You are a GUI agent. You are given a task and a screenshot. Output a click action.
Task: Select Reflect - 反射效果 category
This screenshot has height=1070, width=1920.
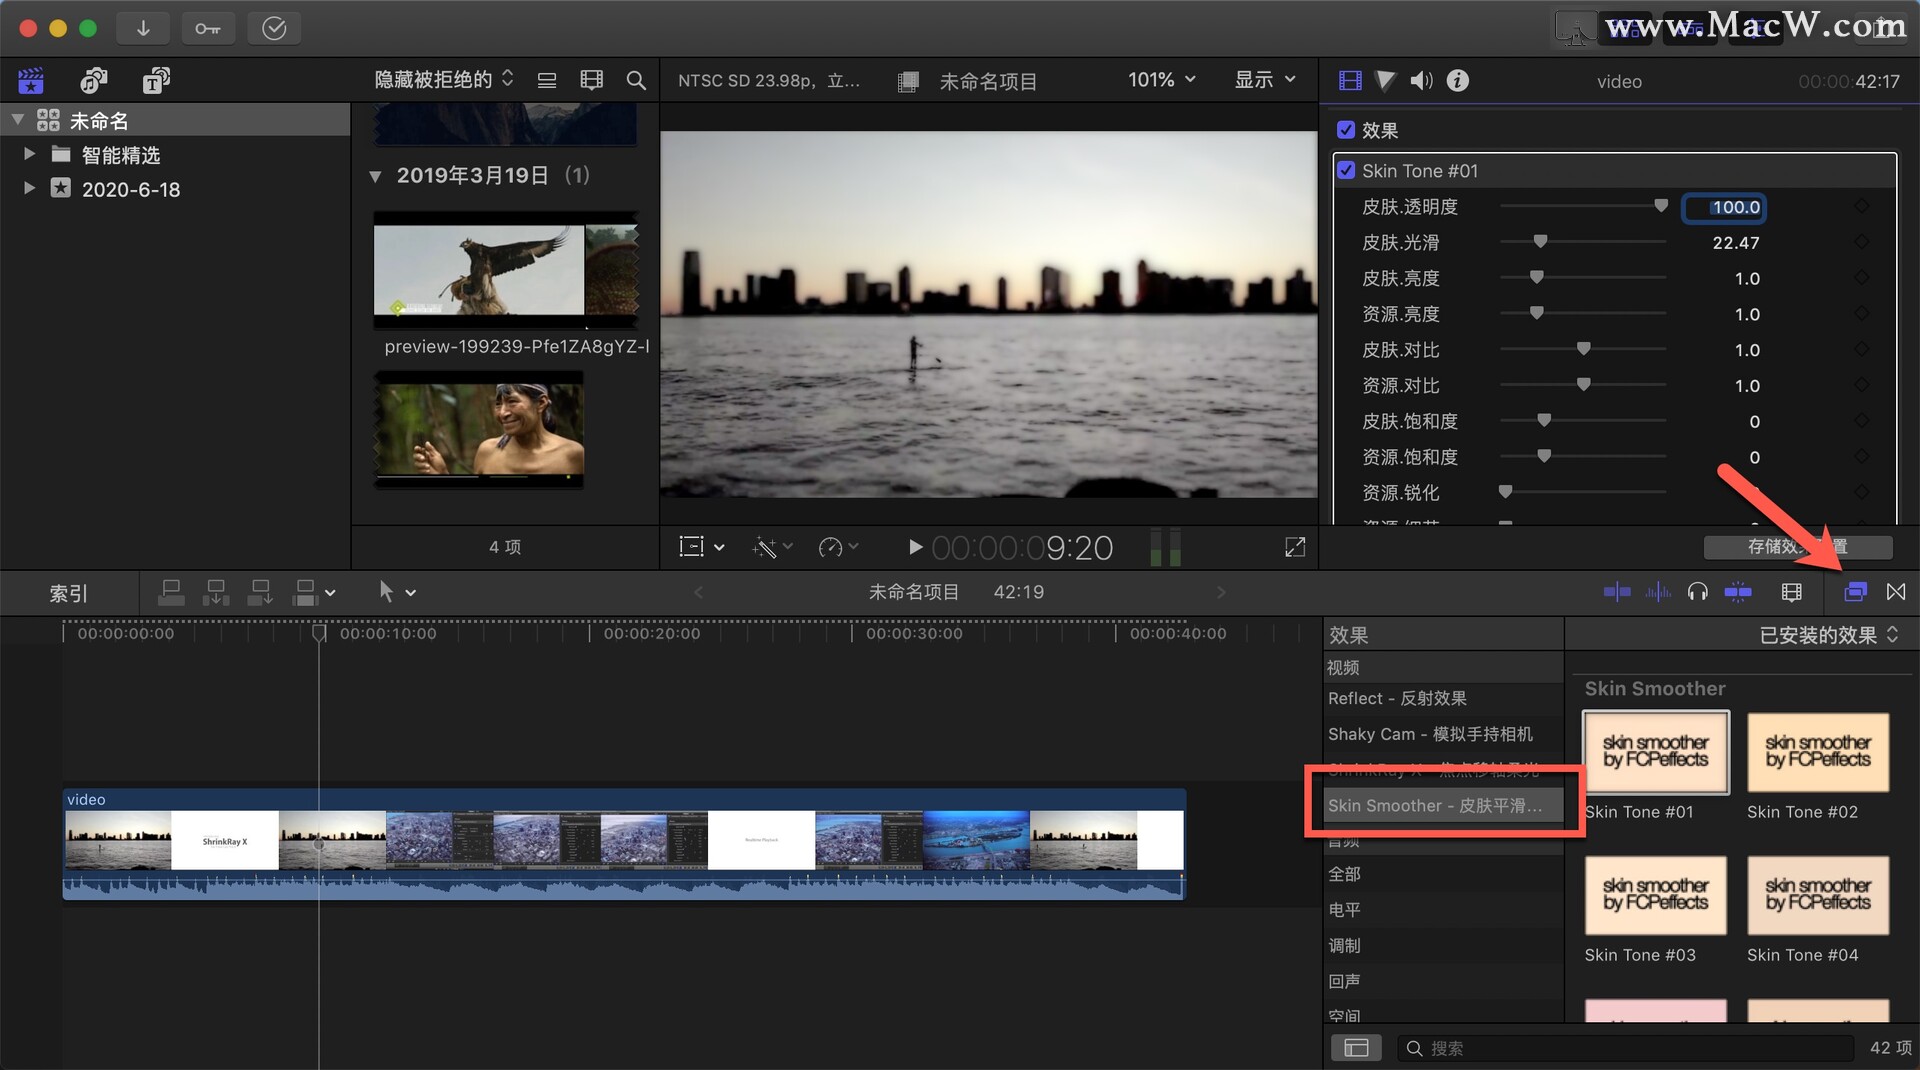tap(1443, 698)
